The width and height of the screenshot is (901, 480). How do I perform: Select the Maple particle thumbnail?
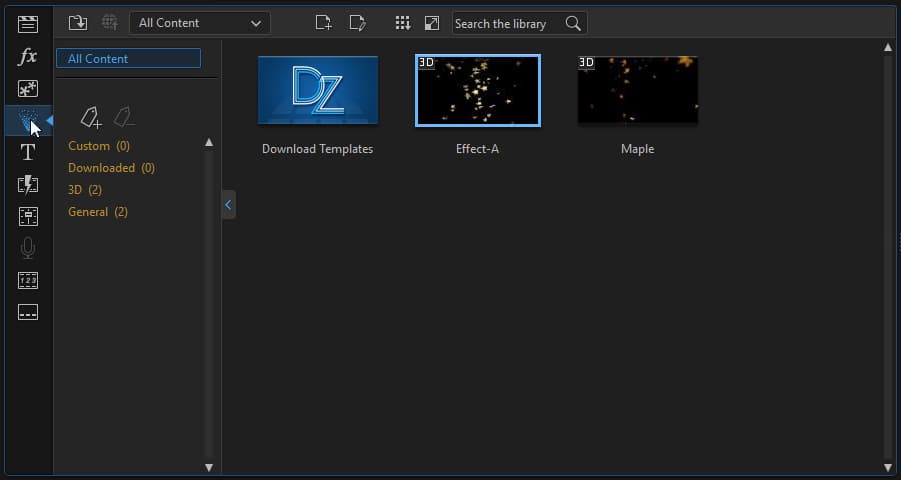pyautogui.click(x=637, y=91)
